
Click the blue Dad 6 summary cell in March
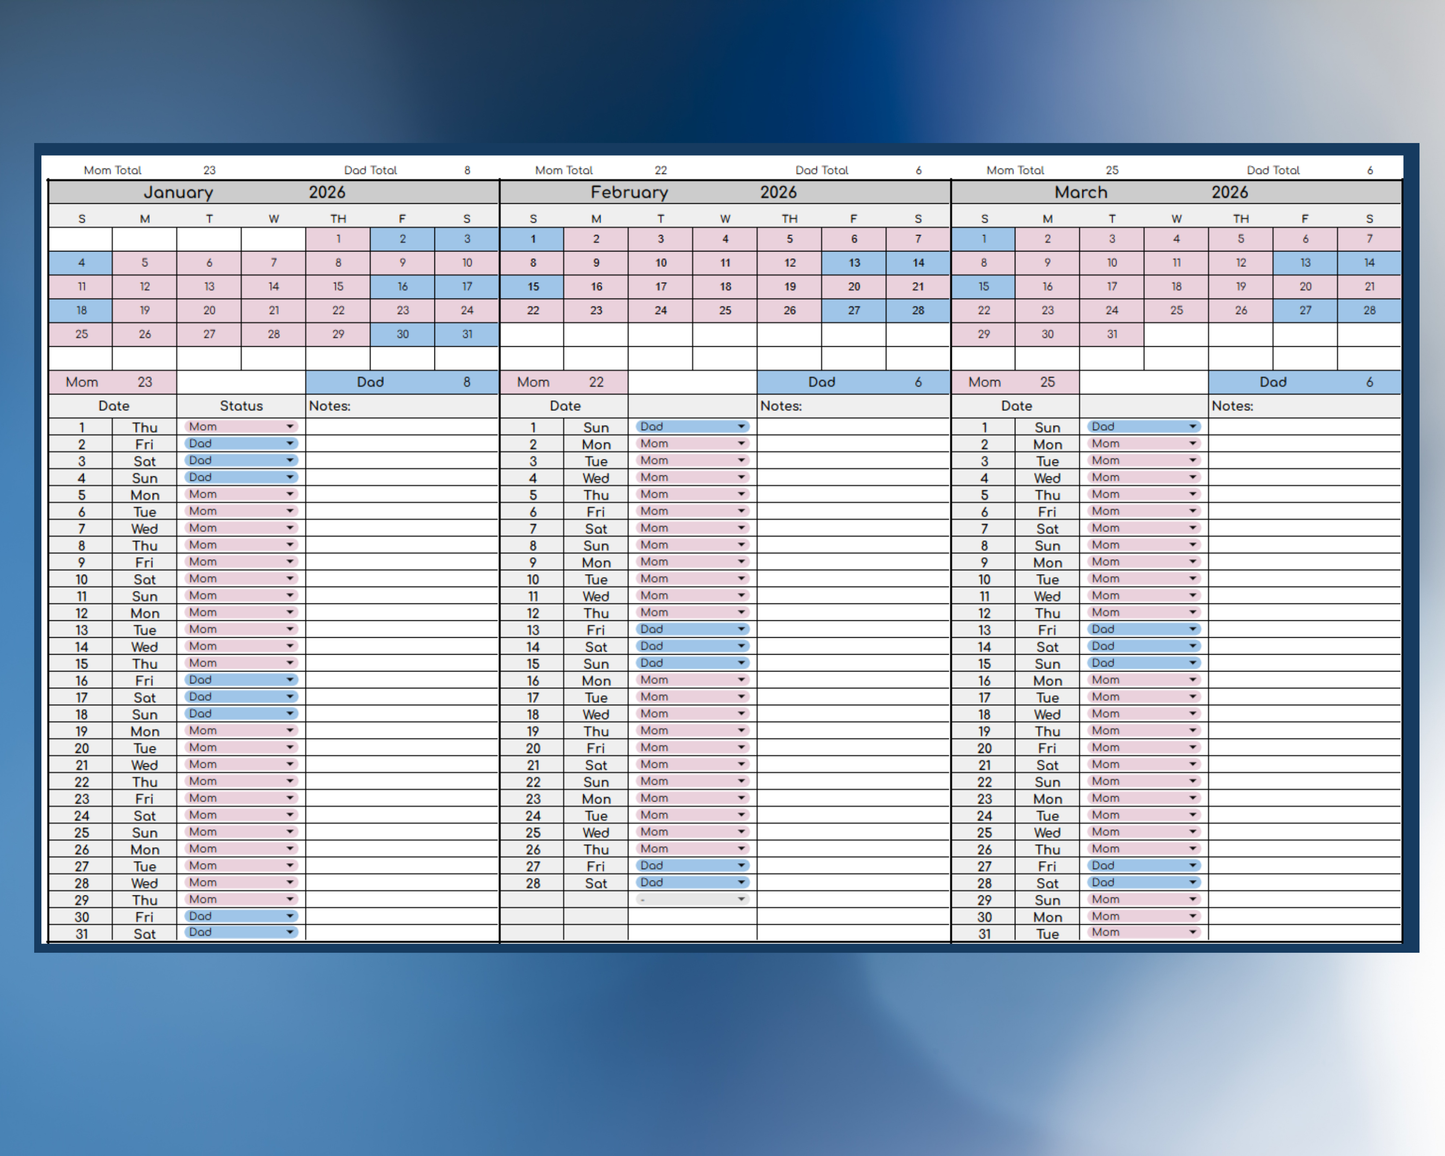click(x=1305, y=382)
